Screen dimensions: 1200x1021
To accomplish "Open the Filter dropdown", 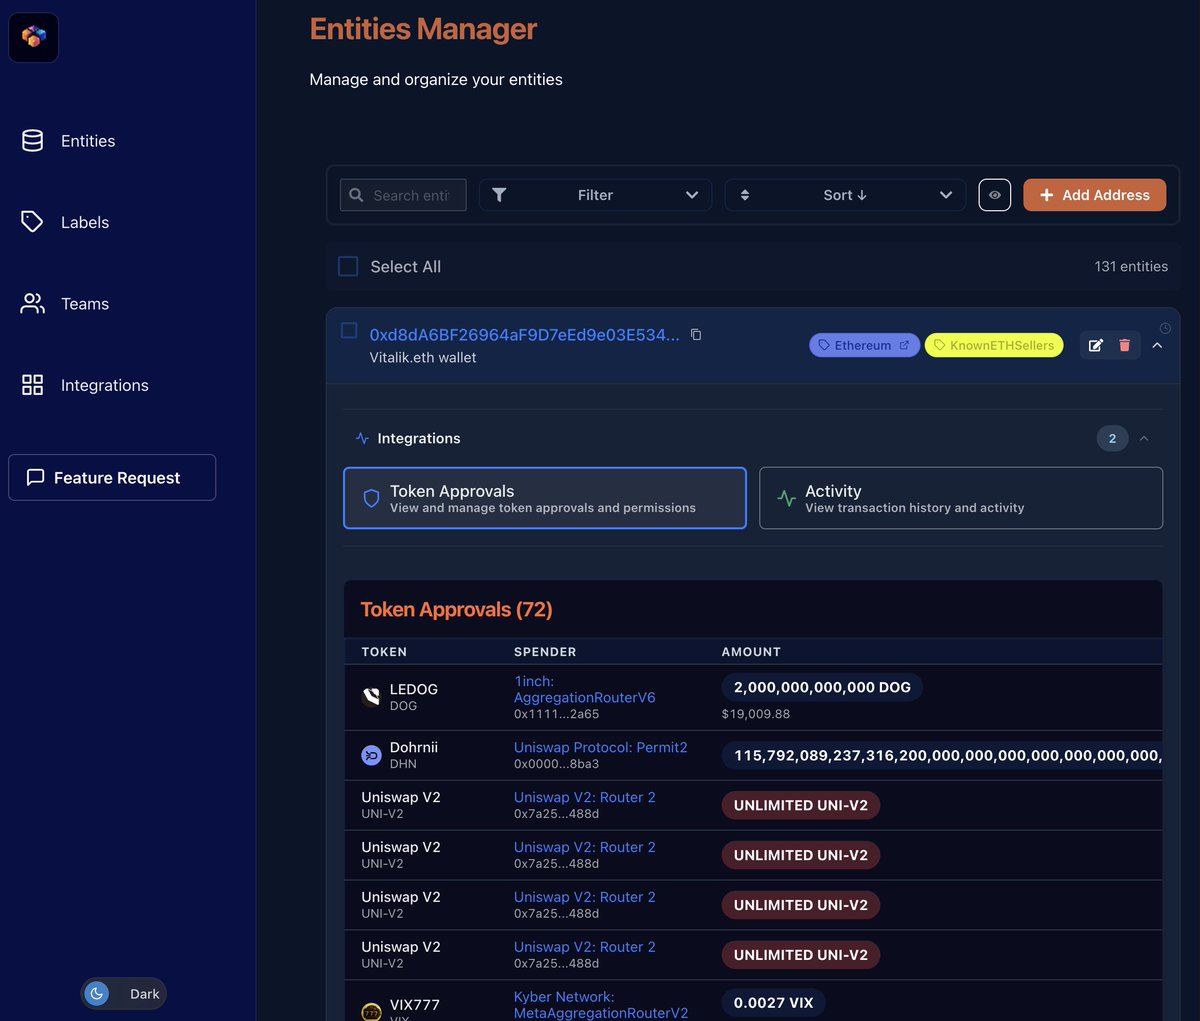I will (595, 195).
